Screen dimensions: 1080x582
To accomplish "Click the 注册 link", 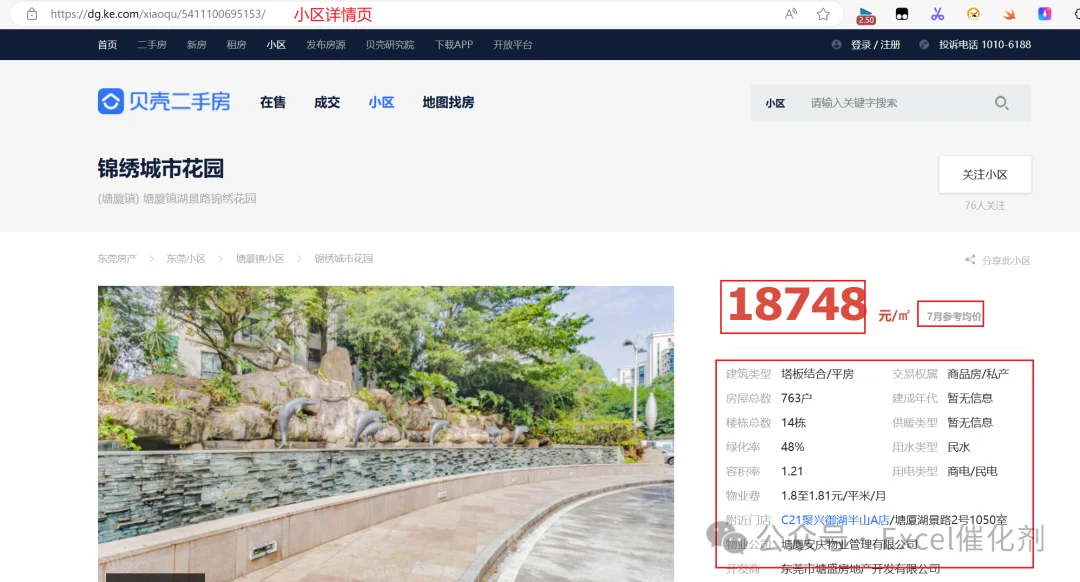I will click(x=890, y=45).
